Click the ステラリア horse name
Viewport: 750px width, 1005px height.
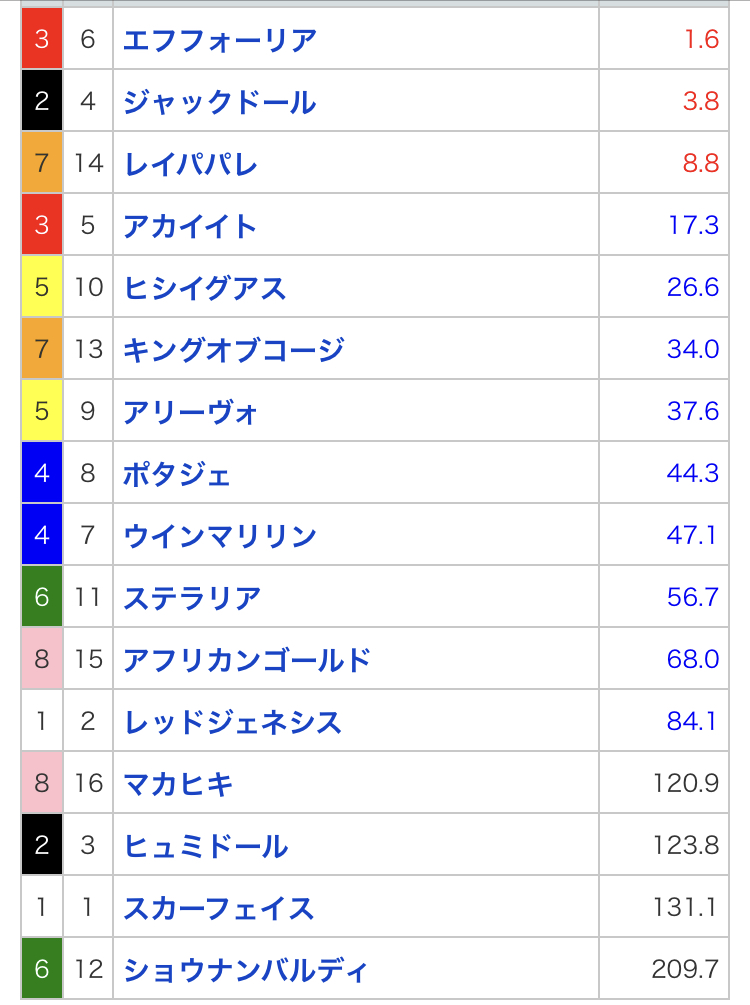click(x=192, y=598)
